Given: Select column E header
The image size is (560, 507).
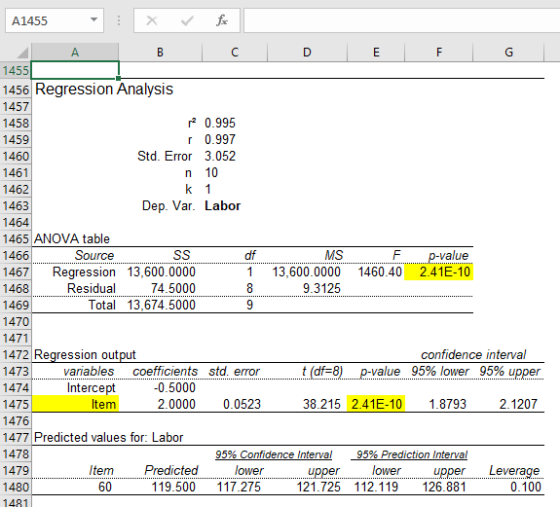Looking at the screenshot, I should click(376, 52).
